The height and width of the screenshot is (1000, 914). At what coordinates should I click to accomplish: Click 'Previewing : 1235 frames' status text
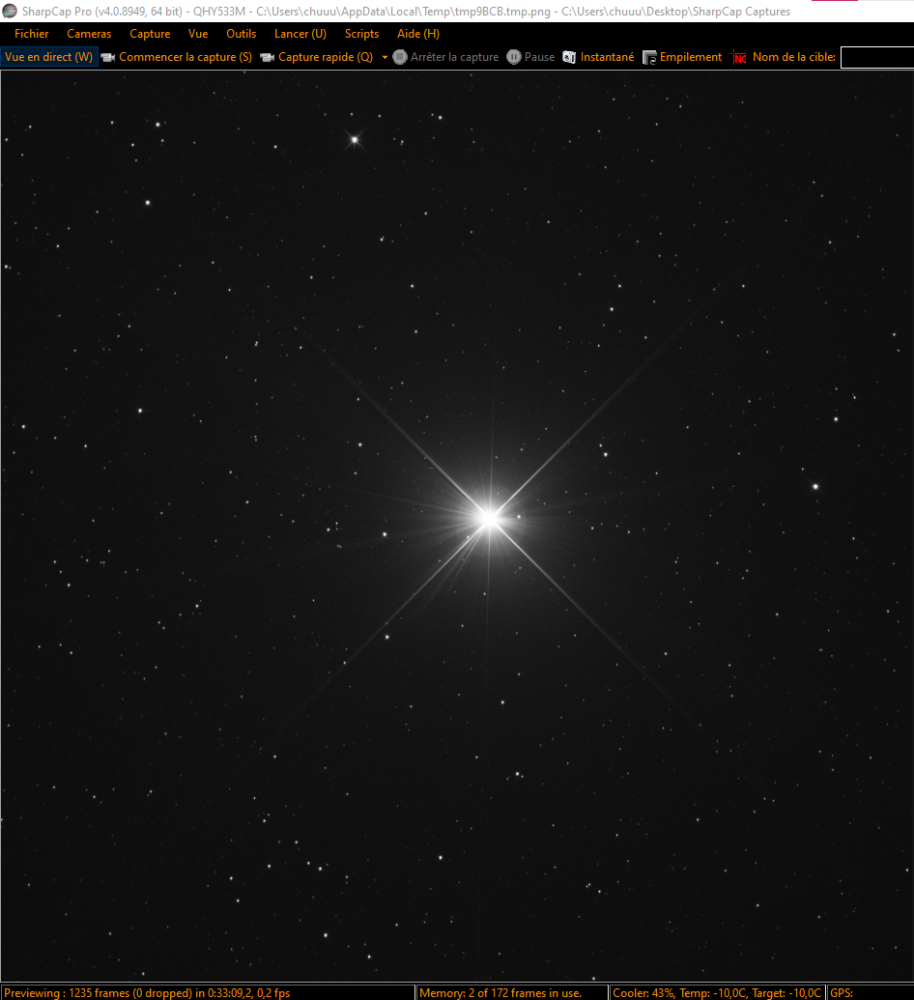tap(147, 992)
